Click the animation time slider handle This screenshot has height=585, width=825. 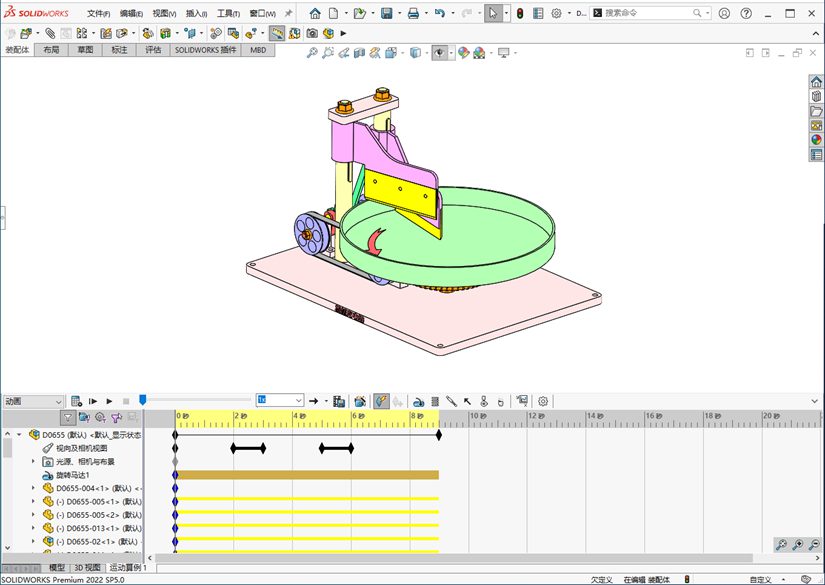tap(142, 400)
